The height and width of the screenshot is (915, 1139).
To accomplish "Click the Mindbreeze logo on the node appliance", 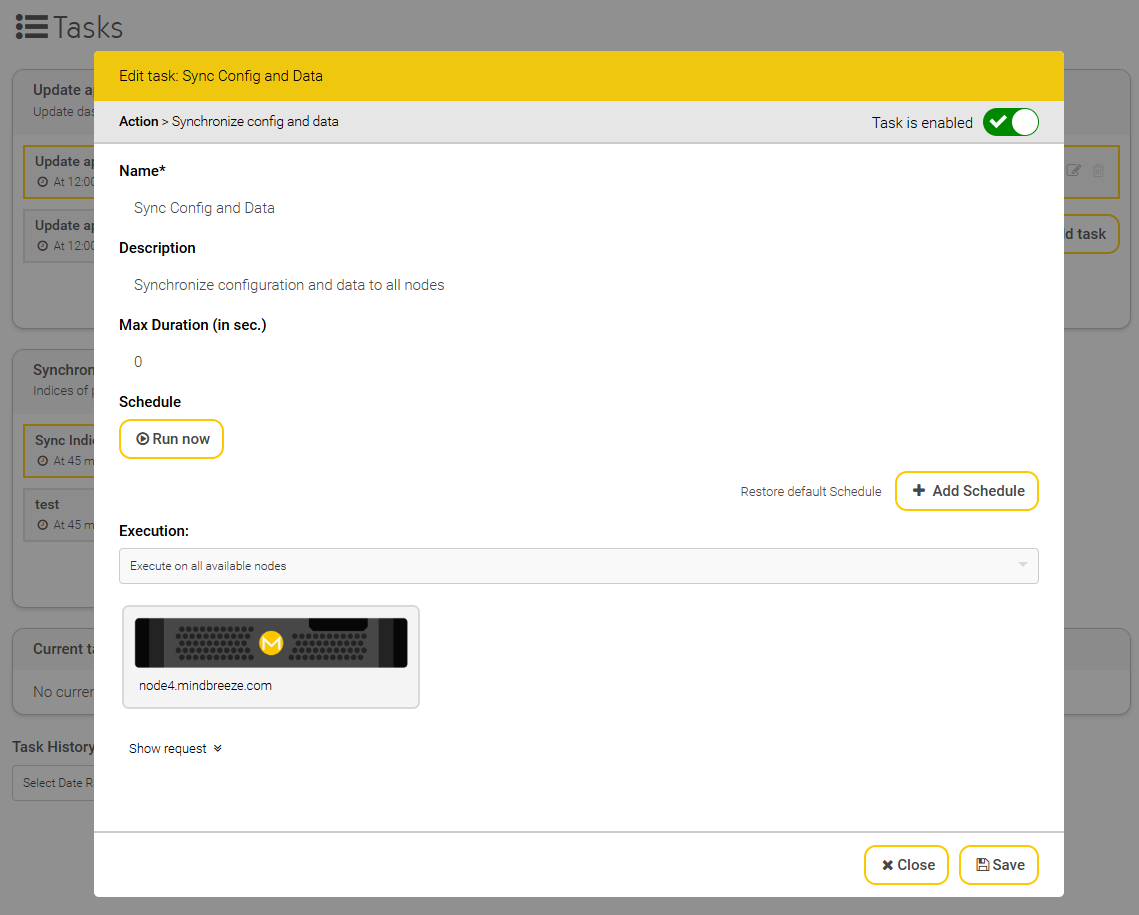I will 271,643.
